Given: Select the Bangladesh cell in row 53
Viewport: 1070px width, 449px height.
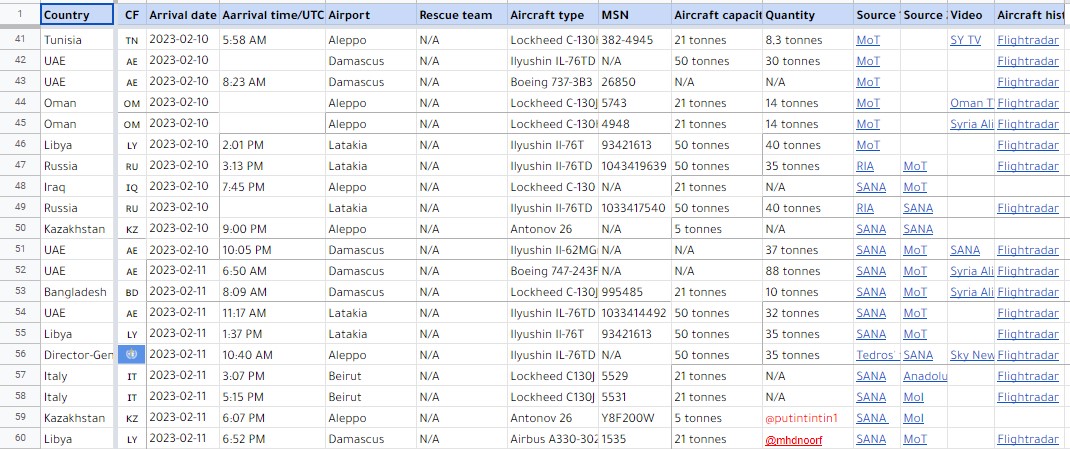Looking at the screenshot, I should [x=77, y=292].
